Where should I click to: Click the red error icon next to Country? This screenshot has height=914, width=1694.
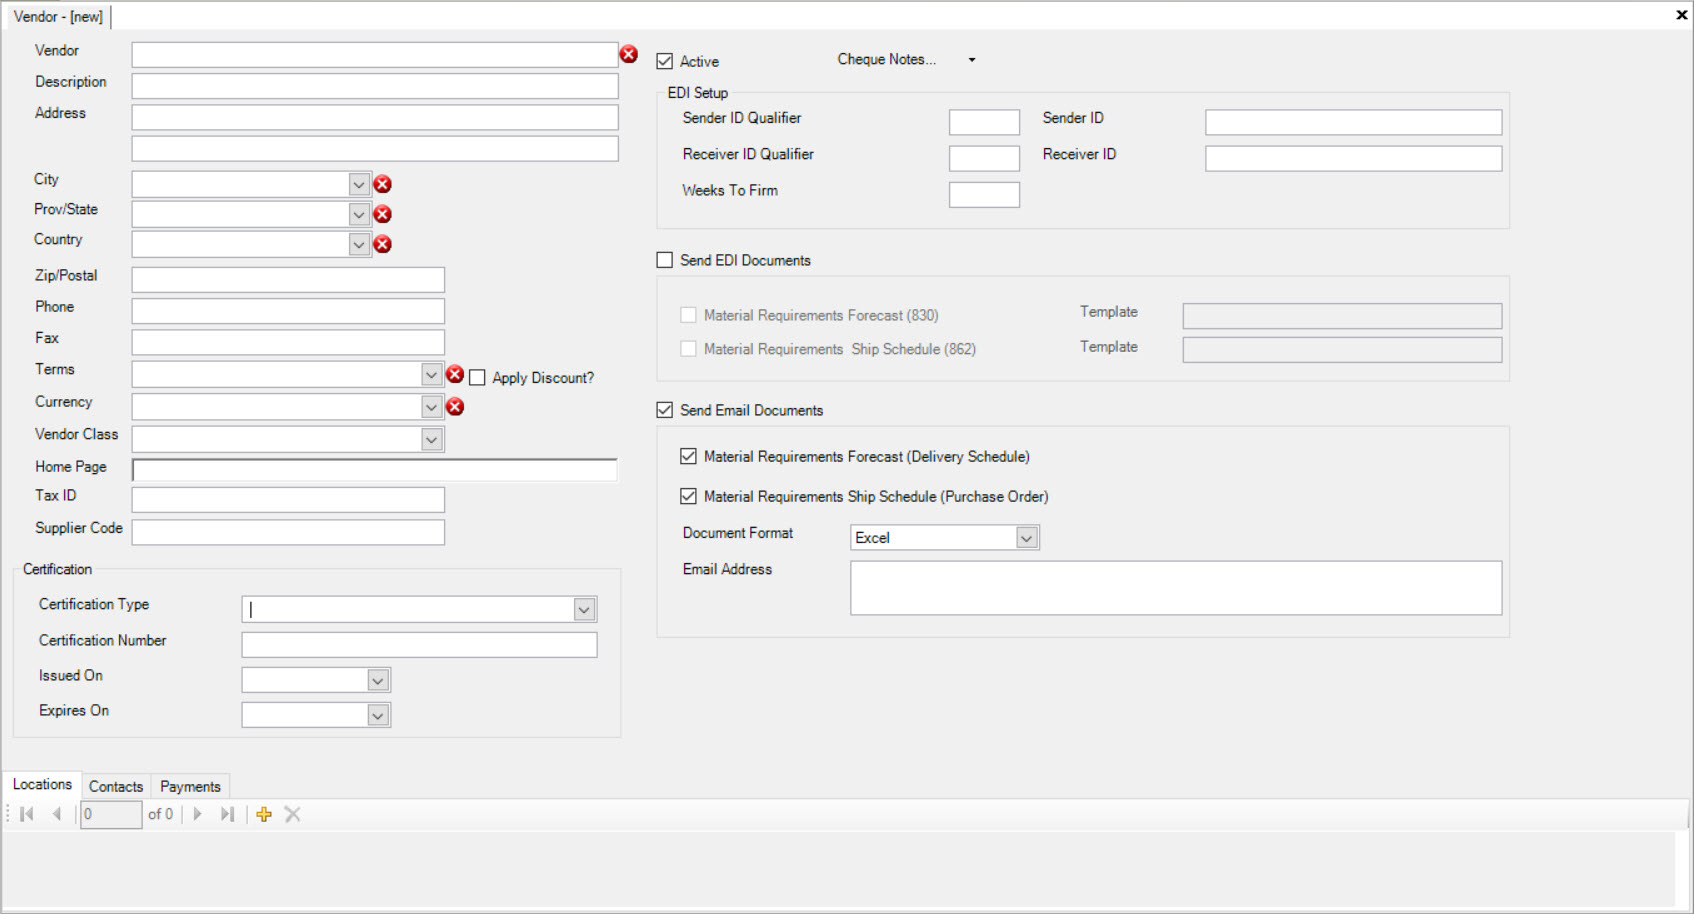(382, 244)
